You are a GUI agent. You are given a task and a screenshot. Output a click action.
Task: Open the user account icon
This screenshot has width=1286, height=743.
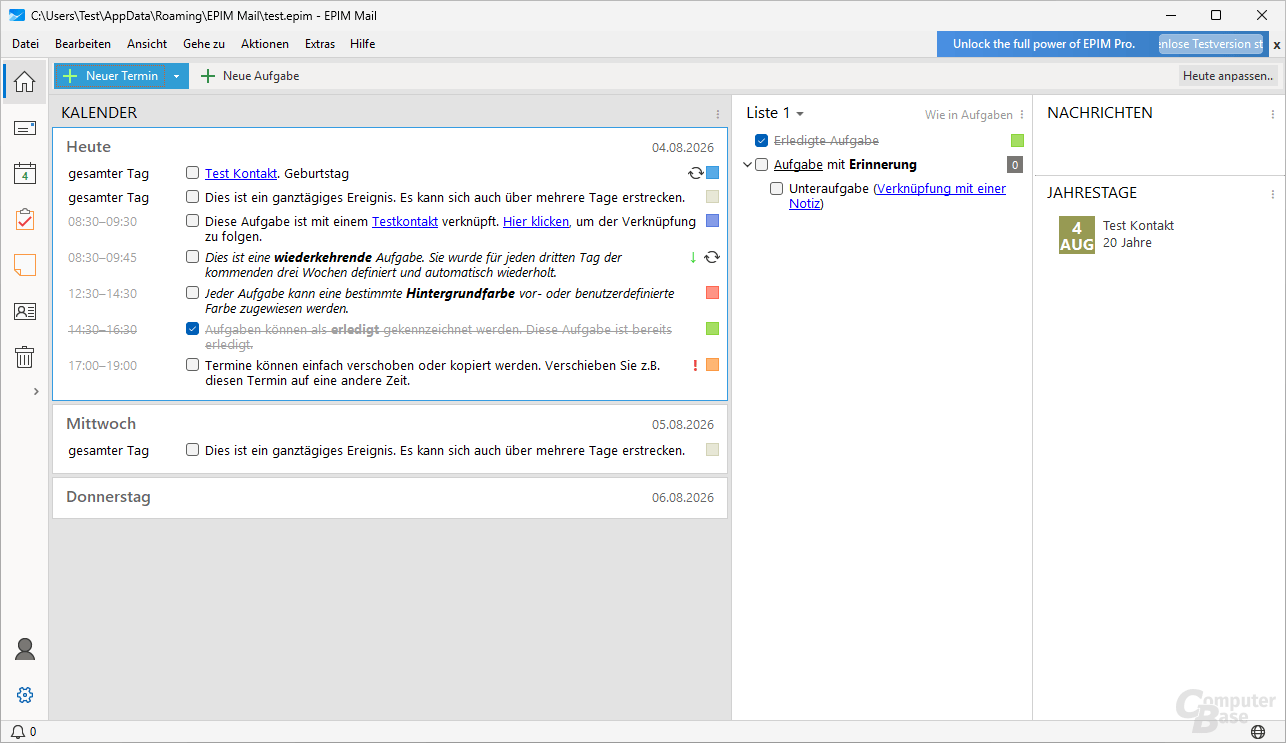point(25,649)
